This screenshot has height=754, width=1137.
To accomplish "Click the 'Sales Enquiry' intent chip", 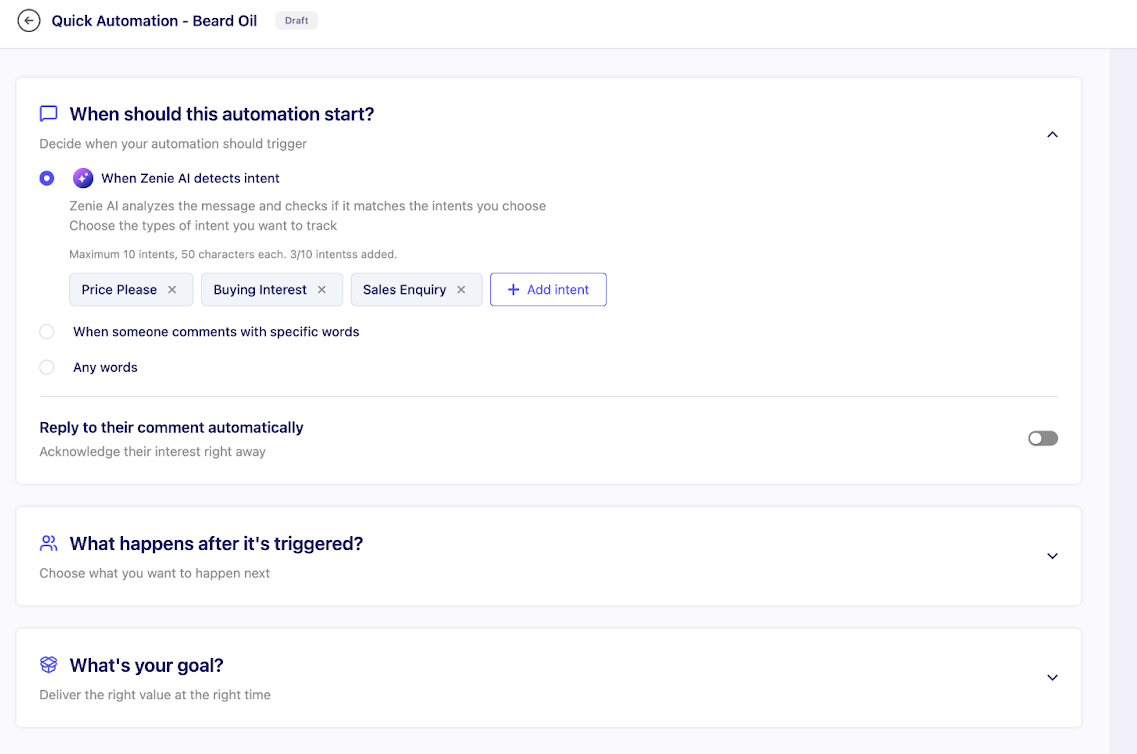I will click(404, 290).
